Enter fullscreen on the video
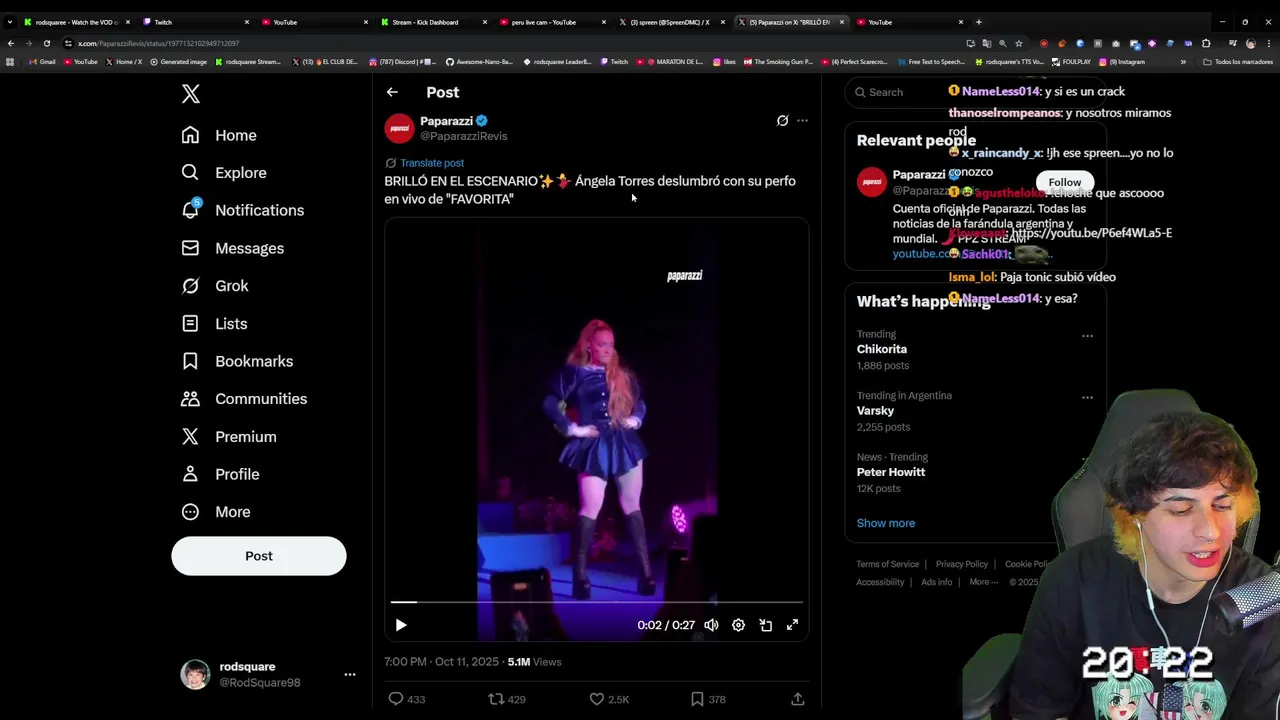This screenshot has height=720, width=1280. [x=792, y=625]
